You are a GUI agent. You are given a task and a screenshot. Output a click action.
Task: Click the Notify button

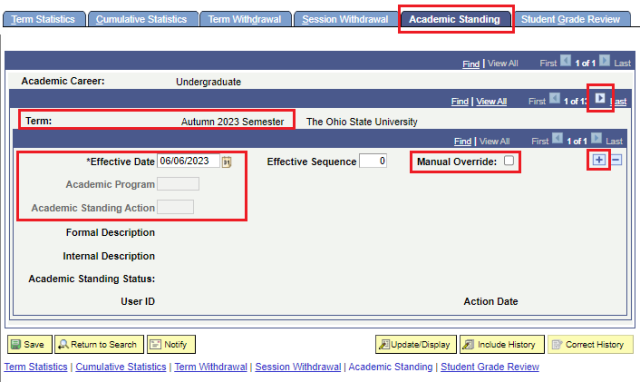tap(171, 344)
